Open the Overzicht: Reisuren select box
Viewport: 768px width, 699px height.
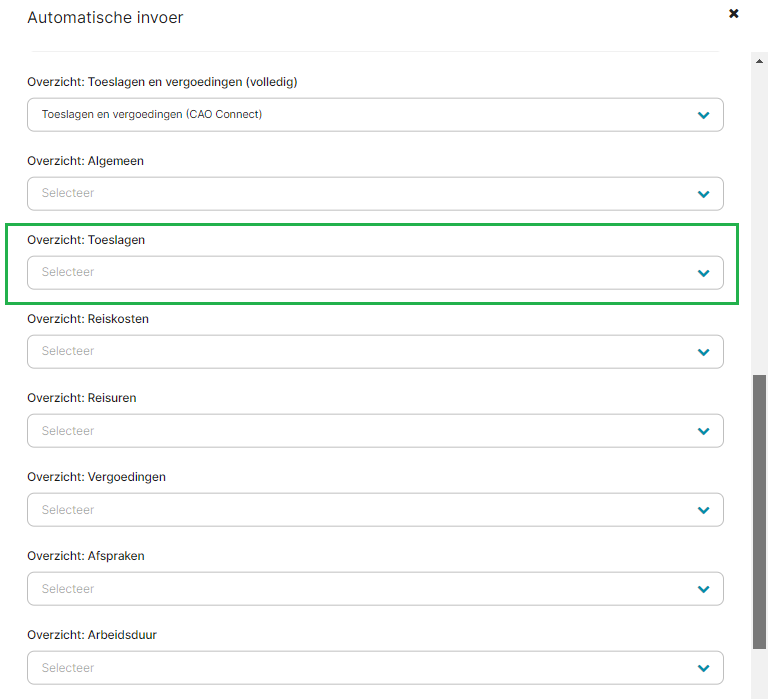[375, 431]
